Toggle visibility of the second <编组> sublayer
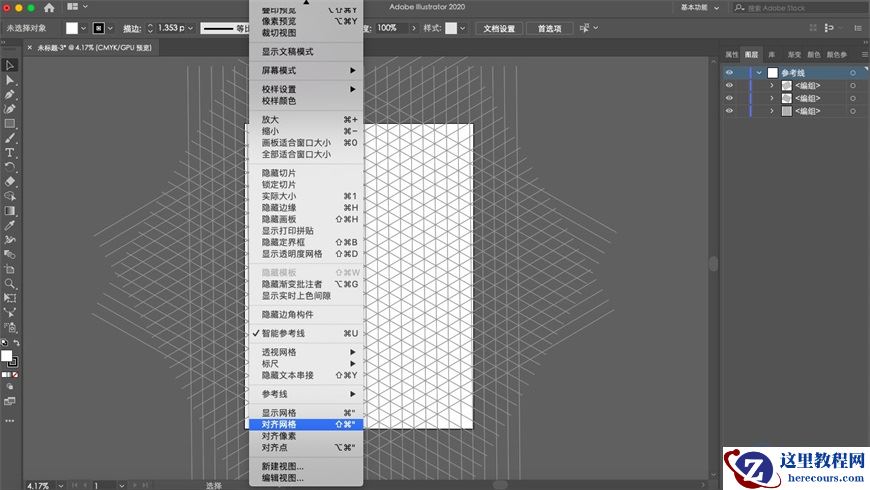 [x=730, y=98]
